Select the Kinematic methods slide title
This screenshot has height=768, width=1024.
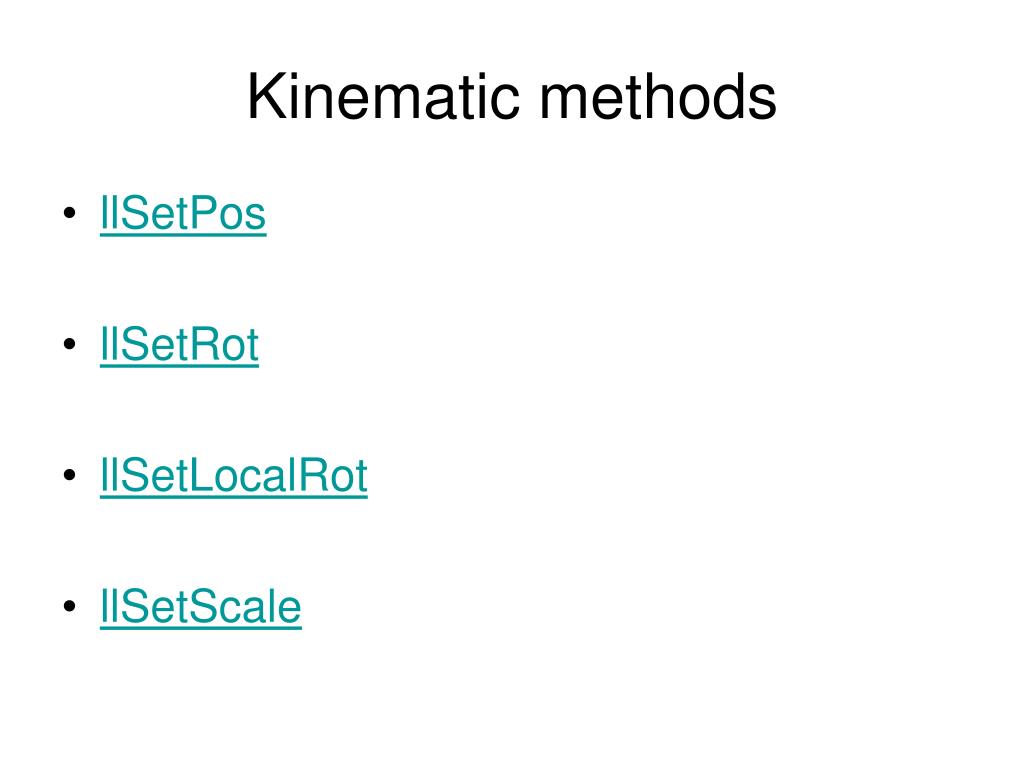(x=512, y=97)
